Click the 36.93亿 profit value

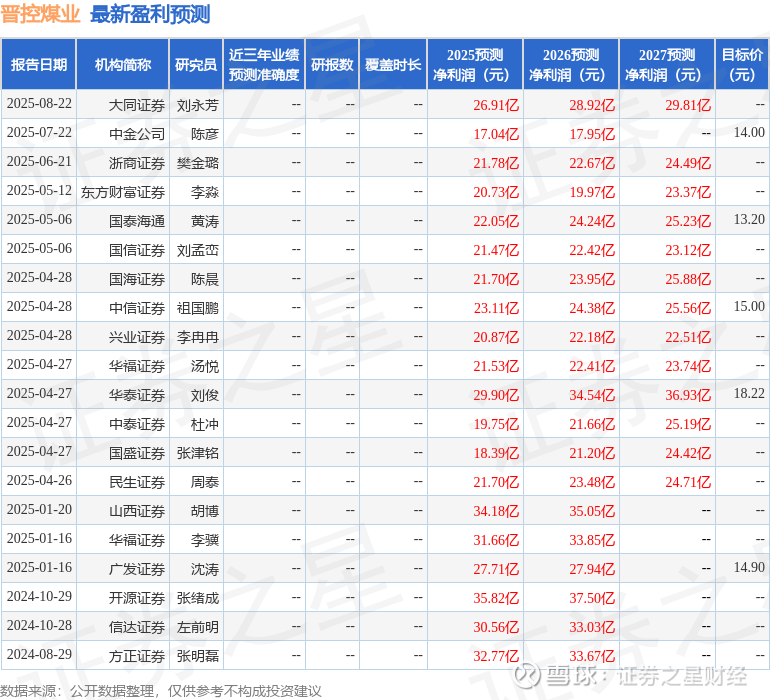688,395
